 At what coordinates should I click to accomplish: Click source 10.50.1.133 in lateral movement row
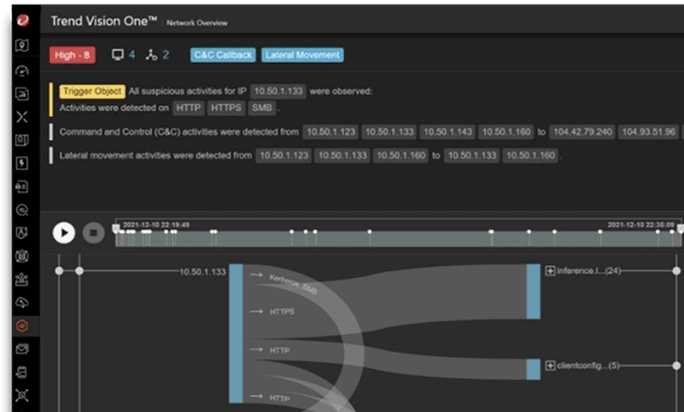click(x=342, y=155)
